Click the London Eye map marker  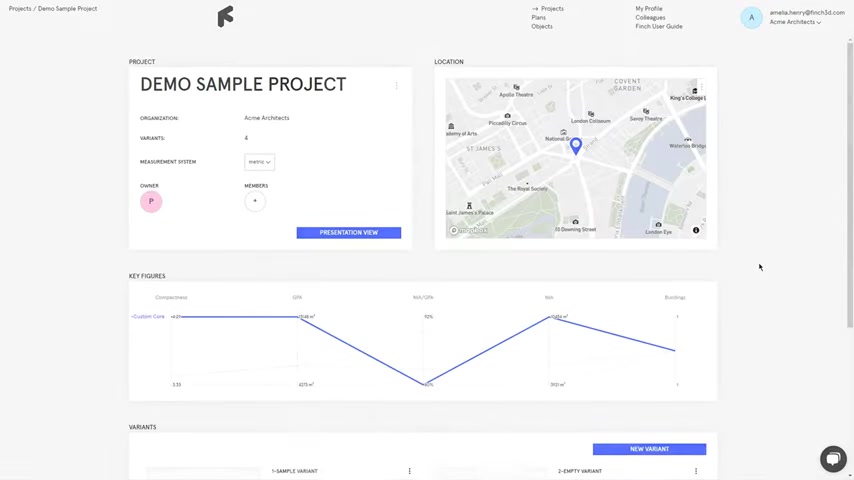point(658,224)
